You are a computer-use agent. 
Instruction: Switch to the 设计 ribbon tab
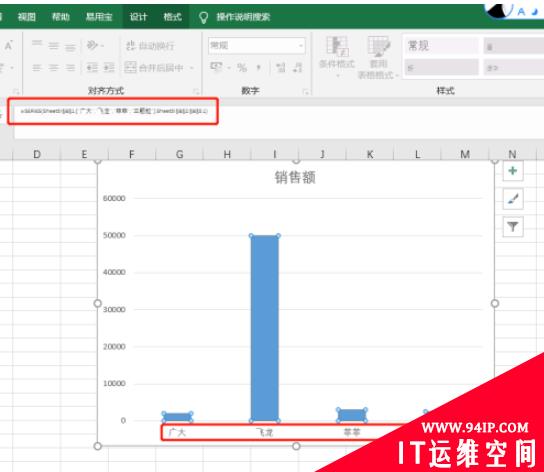pos(138,17)
